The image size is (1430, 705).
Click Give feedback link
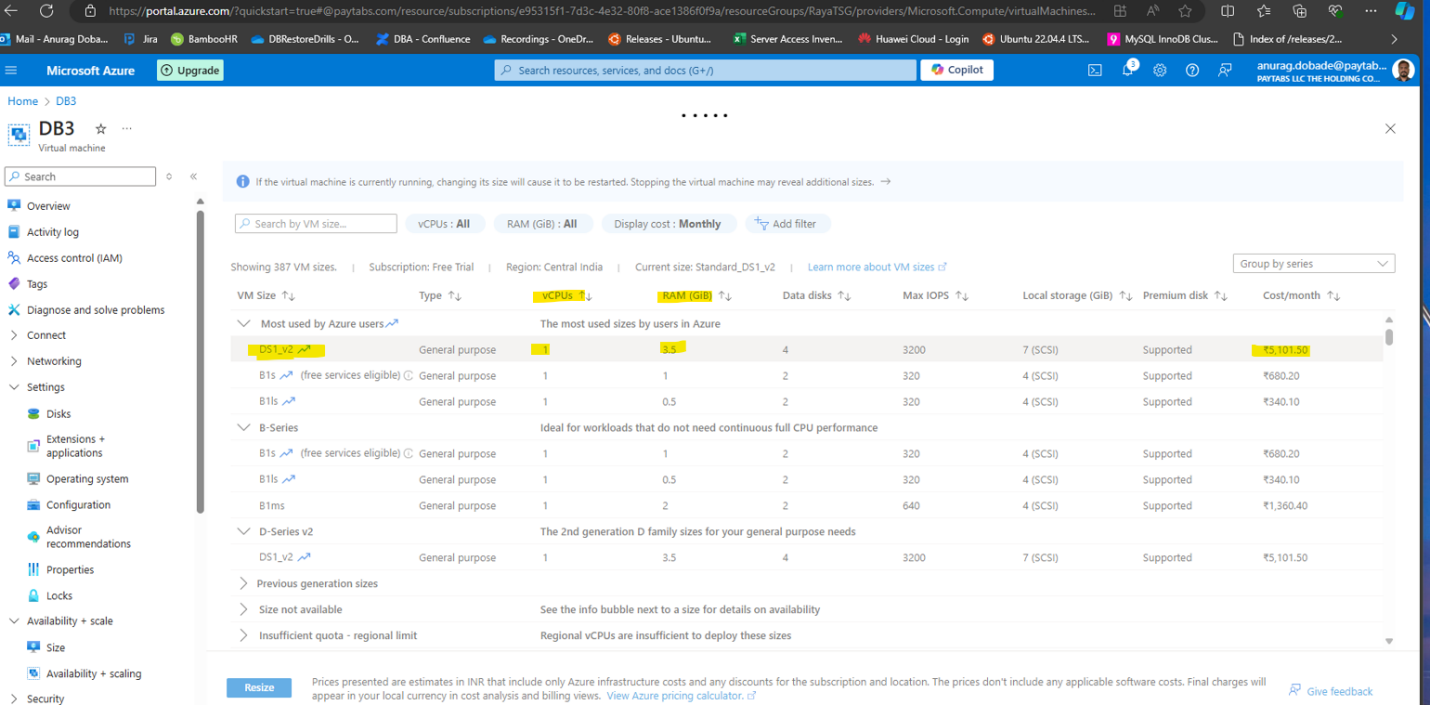point(1331,691)
